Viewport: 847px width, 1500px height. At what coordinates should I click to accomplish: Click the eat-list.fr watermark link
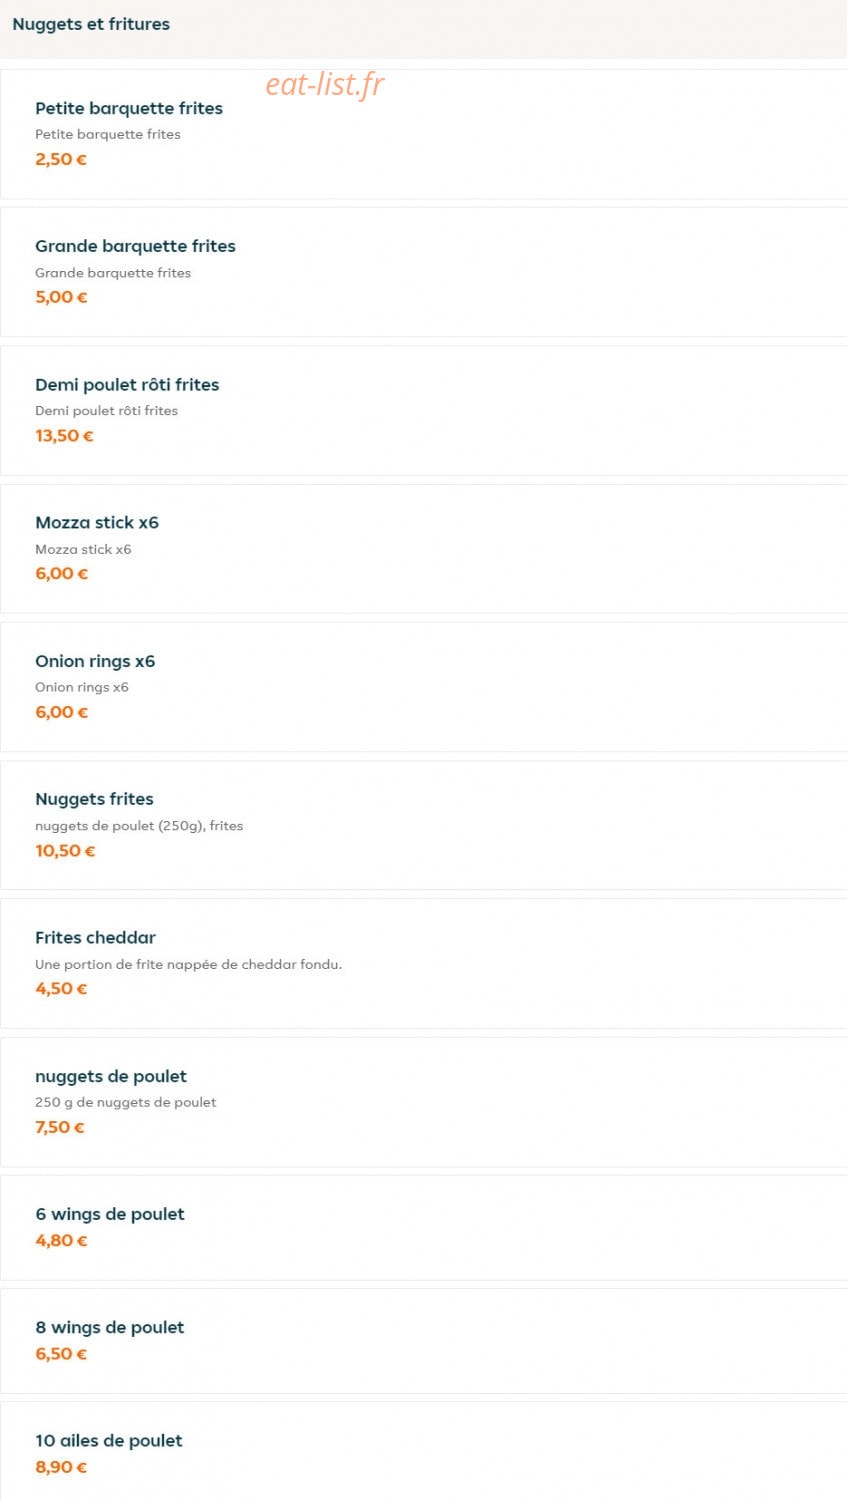tap(325, 85)
